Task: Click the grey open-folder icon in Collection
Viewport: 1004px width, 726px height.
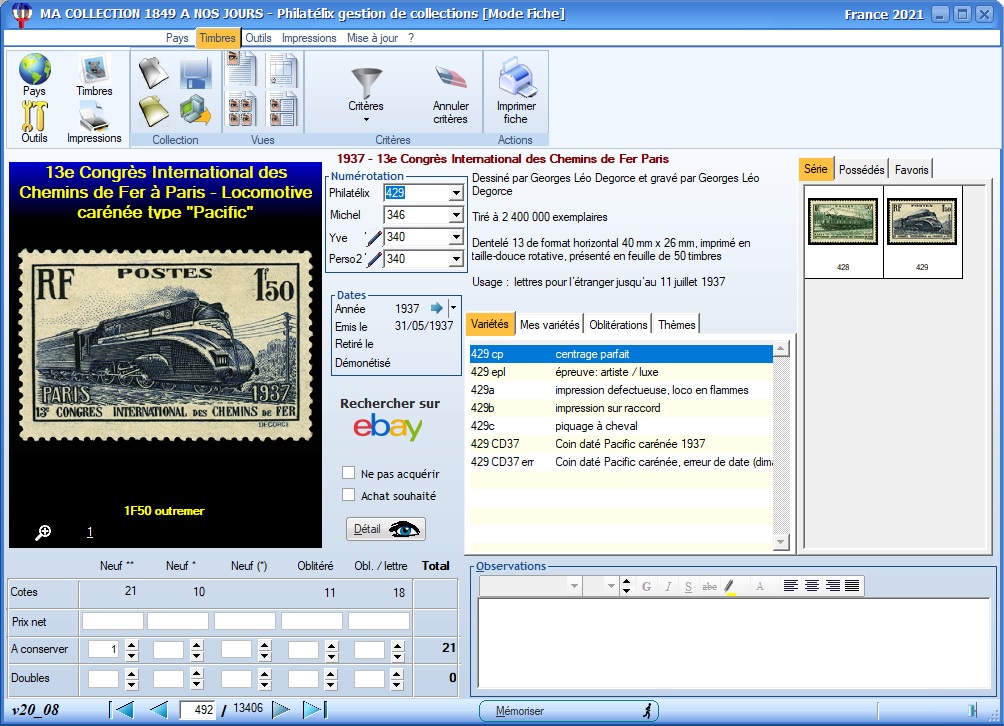Action: coord(154,72)
